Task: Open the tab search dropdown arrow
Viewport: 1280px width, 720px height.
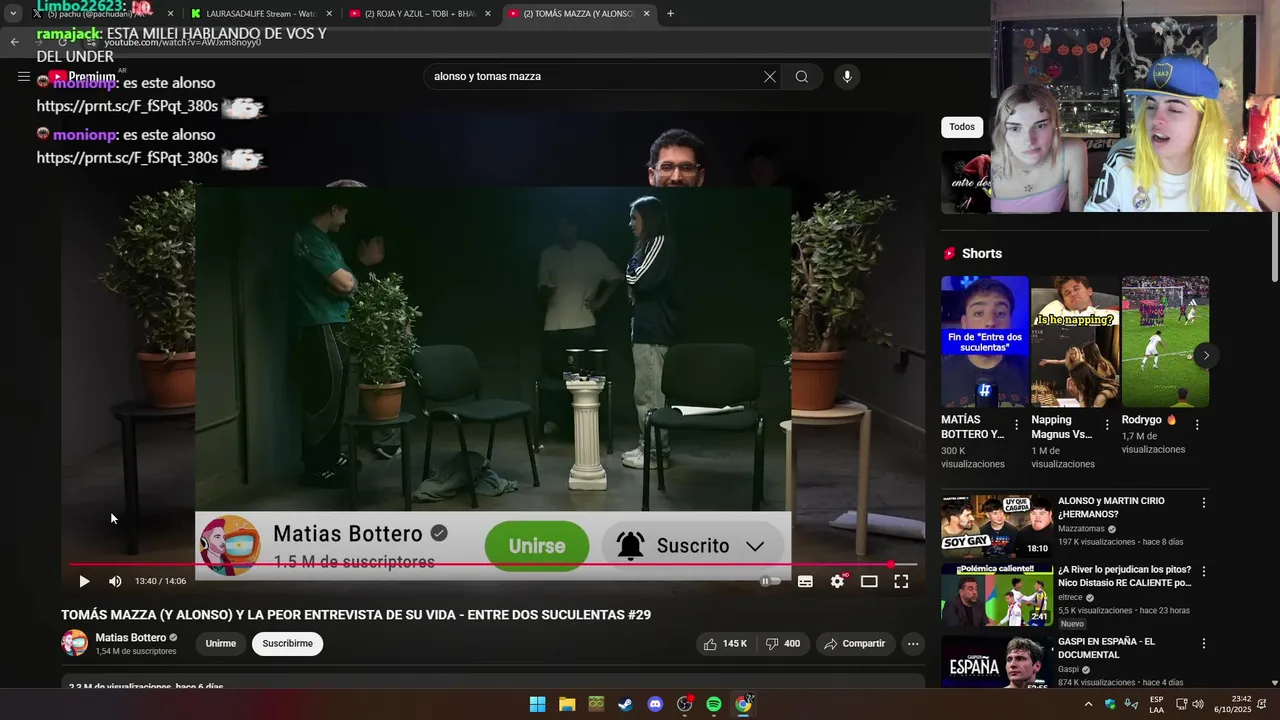Action: pos(13,14)
